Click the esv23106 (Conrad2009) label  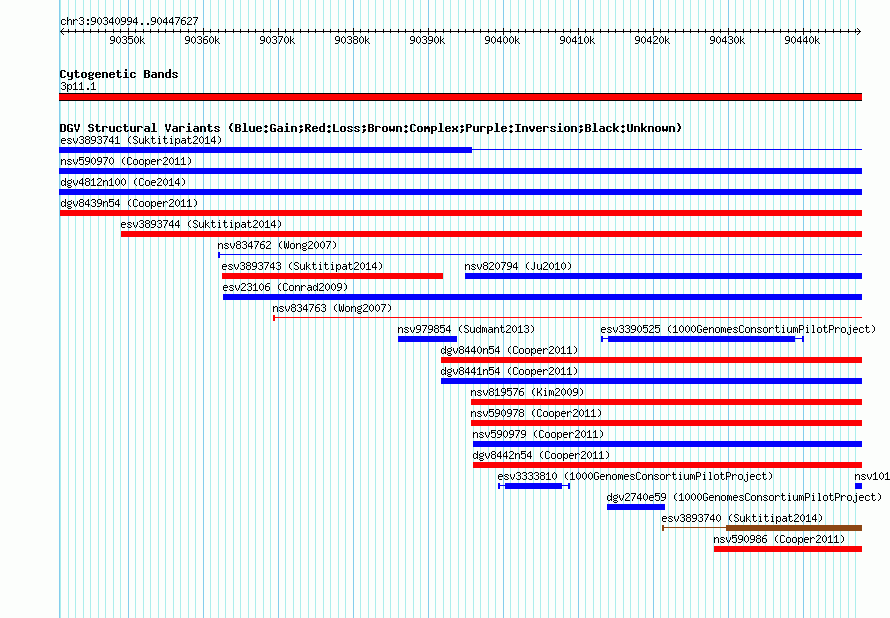(285, 287)
